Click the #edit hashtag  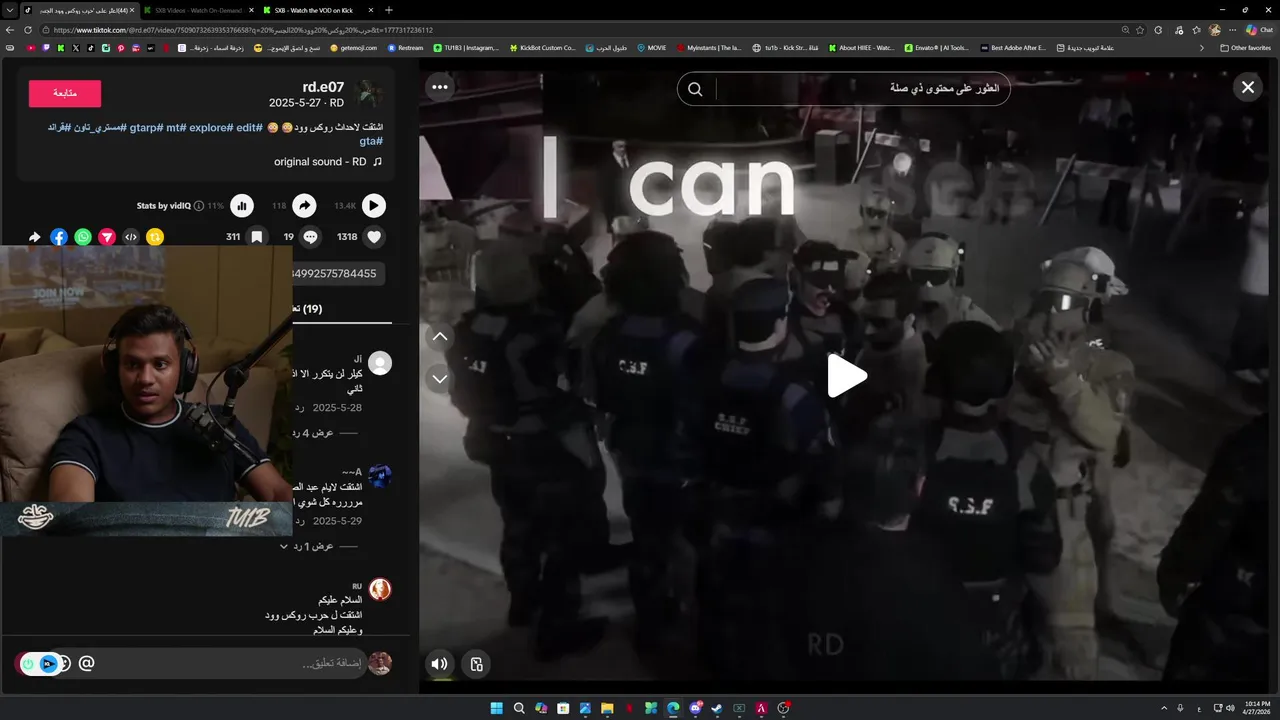(x=249, y=128)
